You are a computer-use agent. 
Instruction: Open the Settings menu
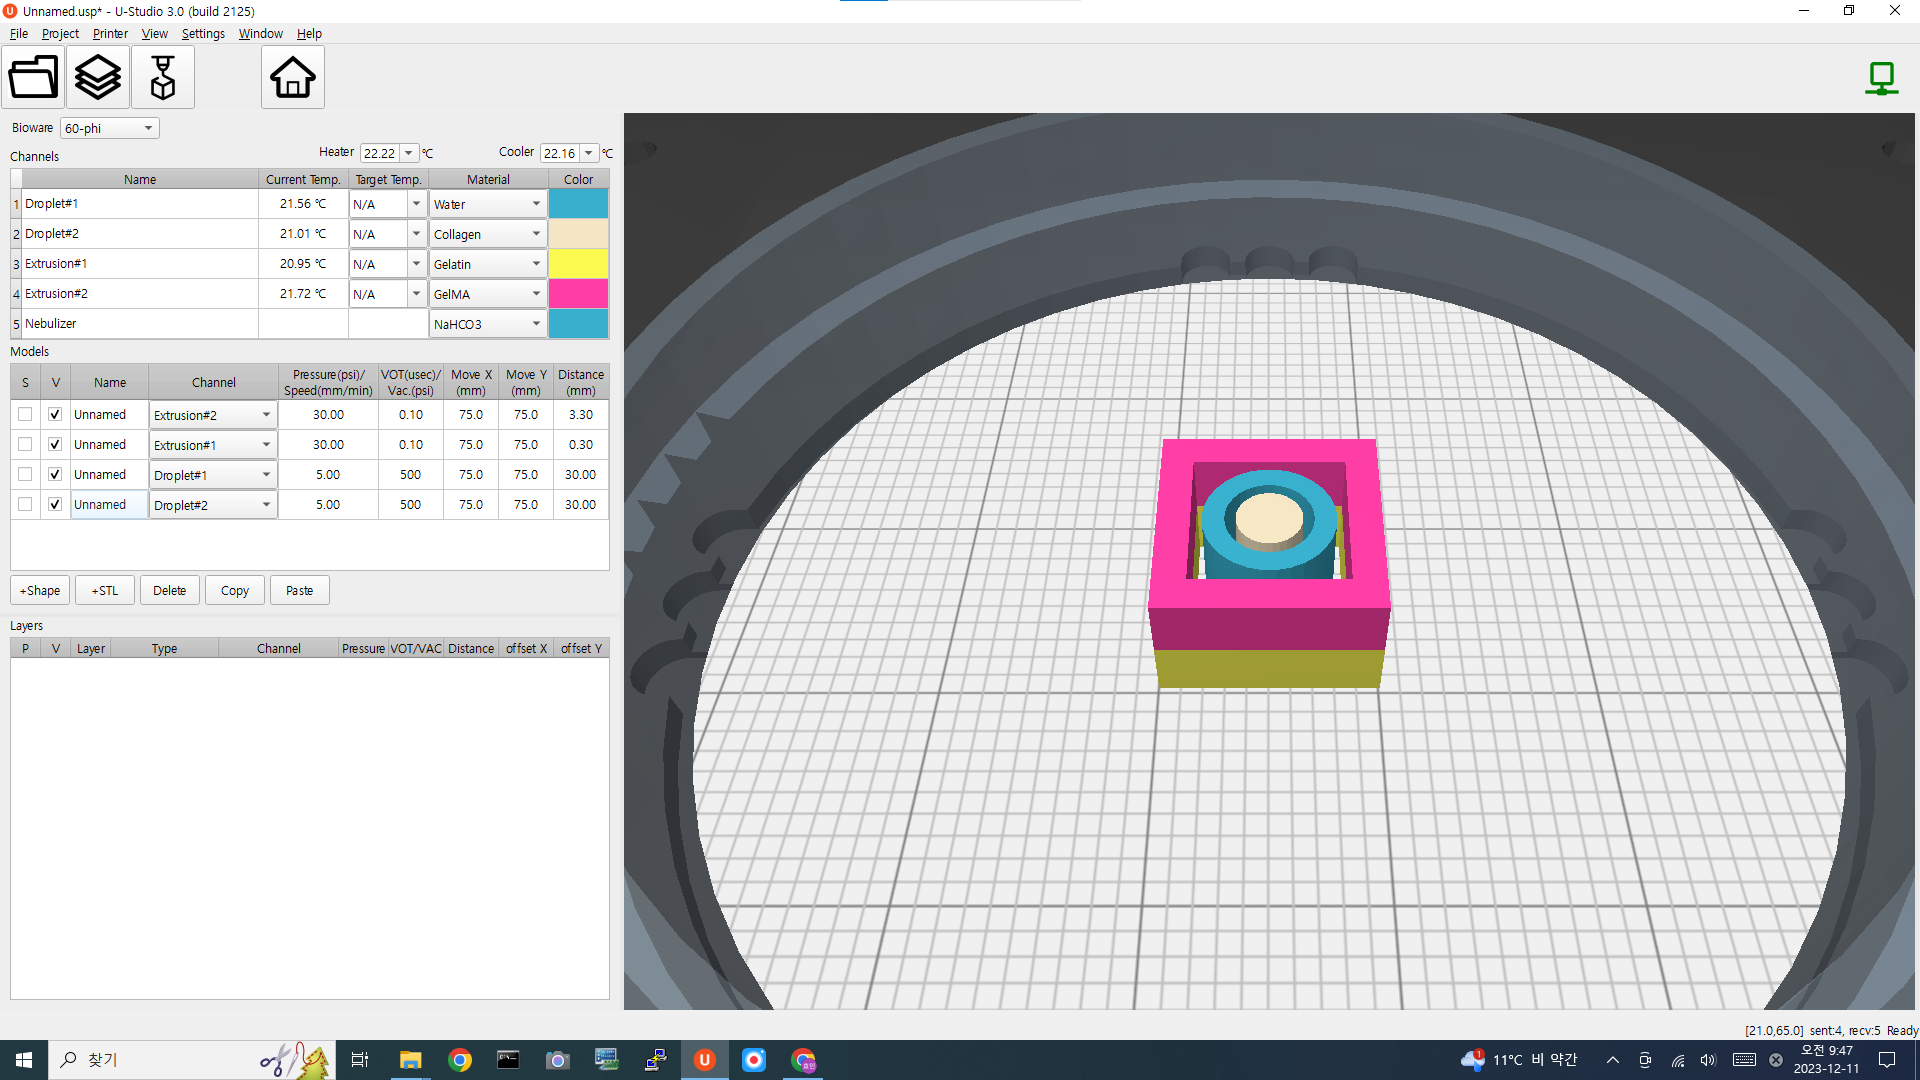[x=203, y=33]
